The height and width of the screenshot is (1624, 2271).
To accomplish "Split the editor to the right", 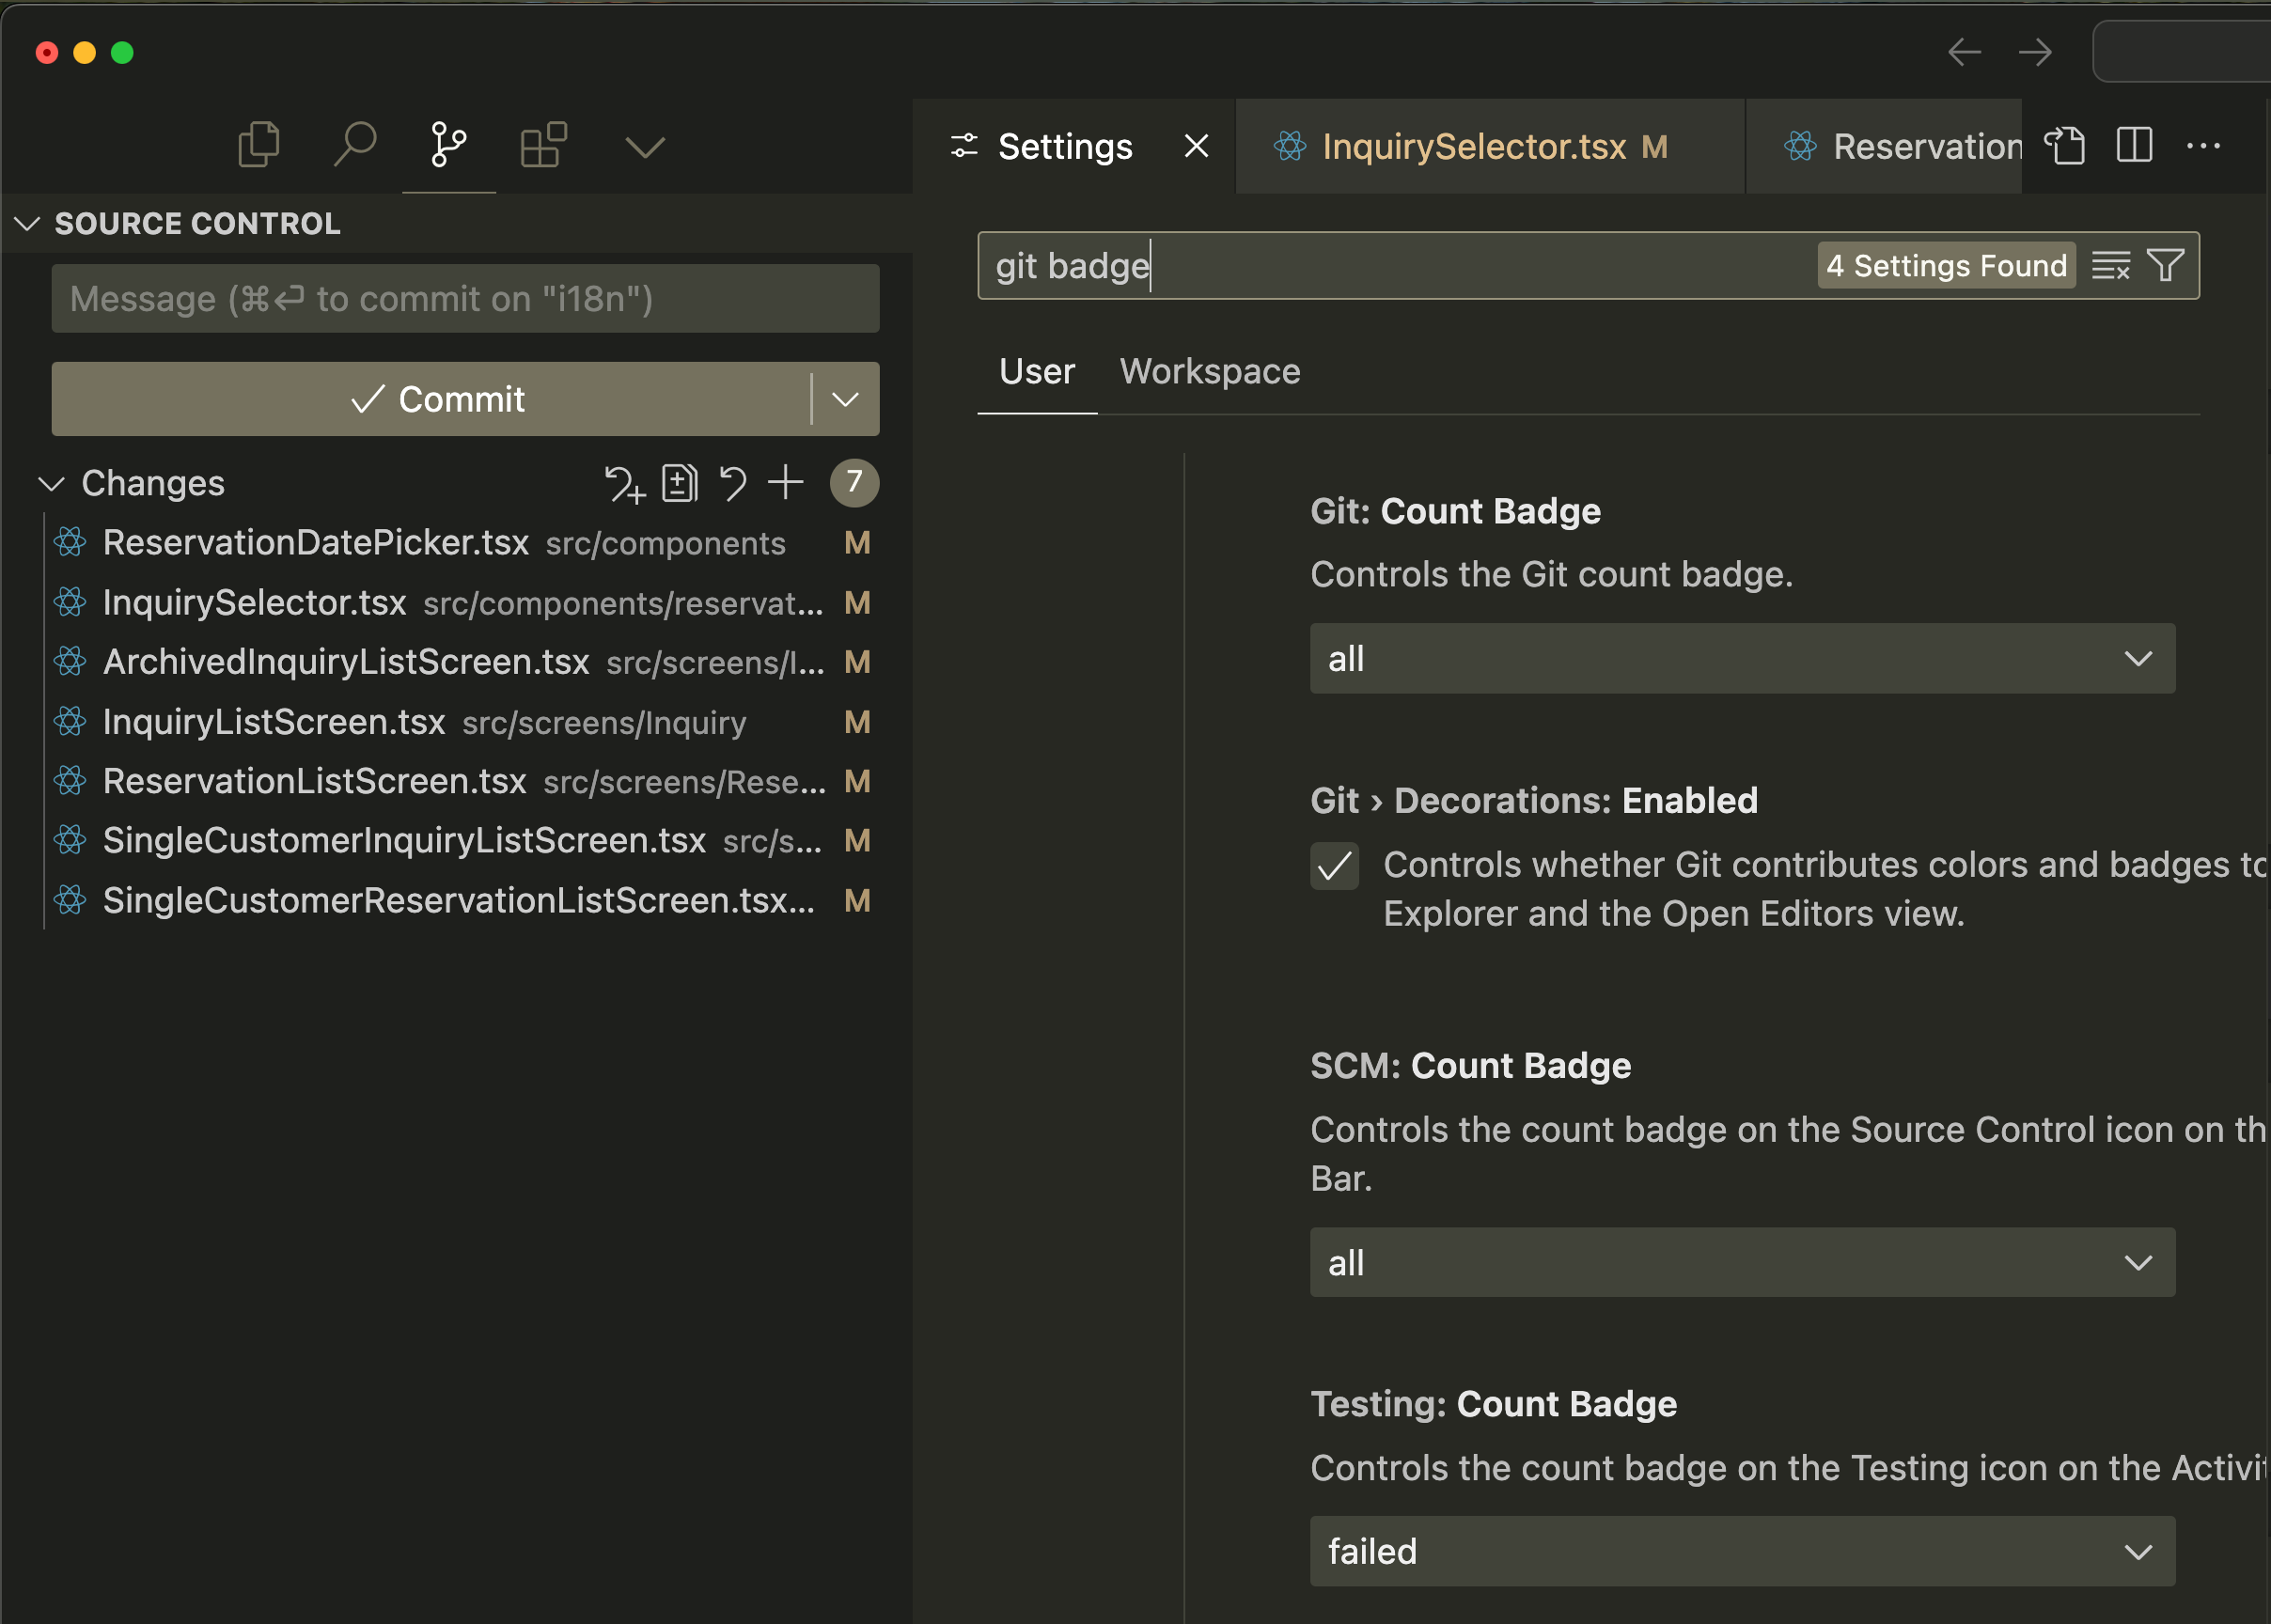I will point(2134,146).
